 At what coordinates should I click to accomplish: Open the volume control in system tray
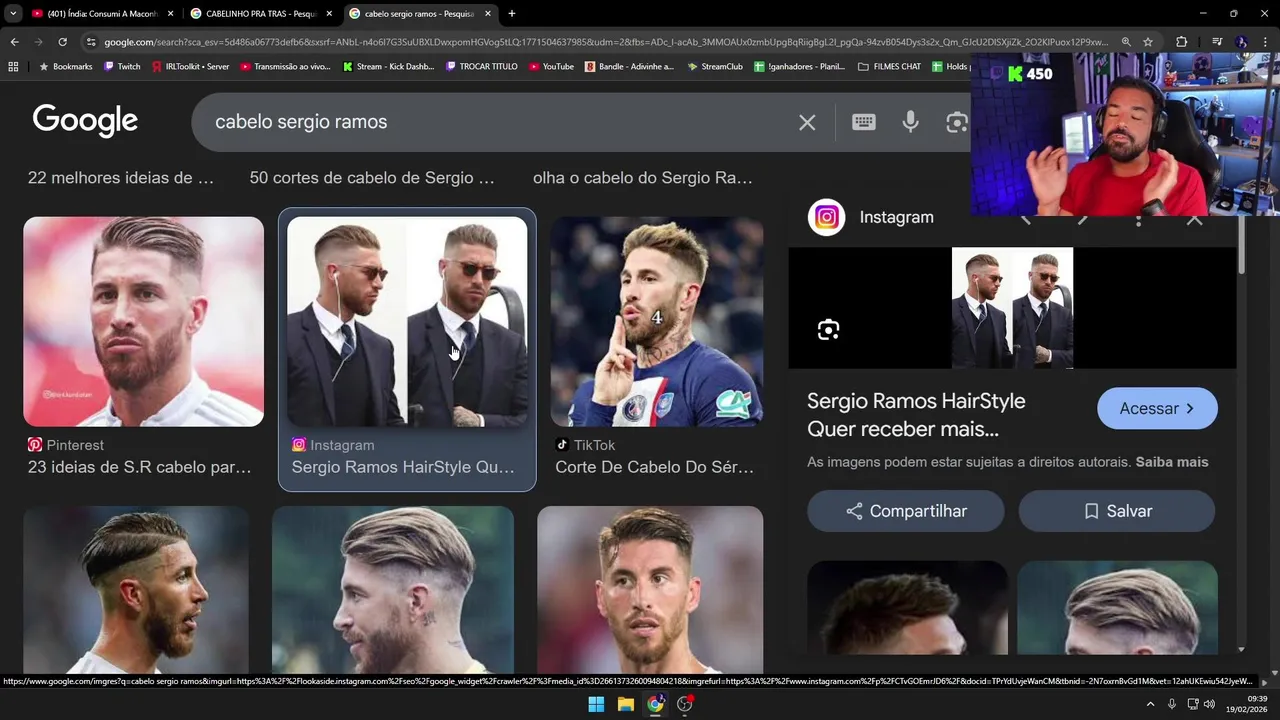pyautogui.click(x=1210, y=704)
